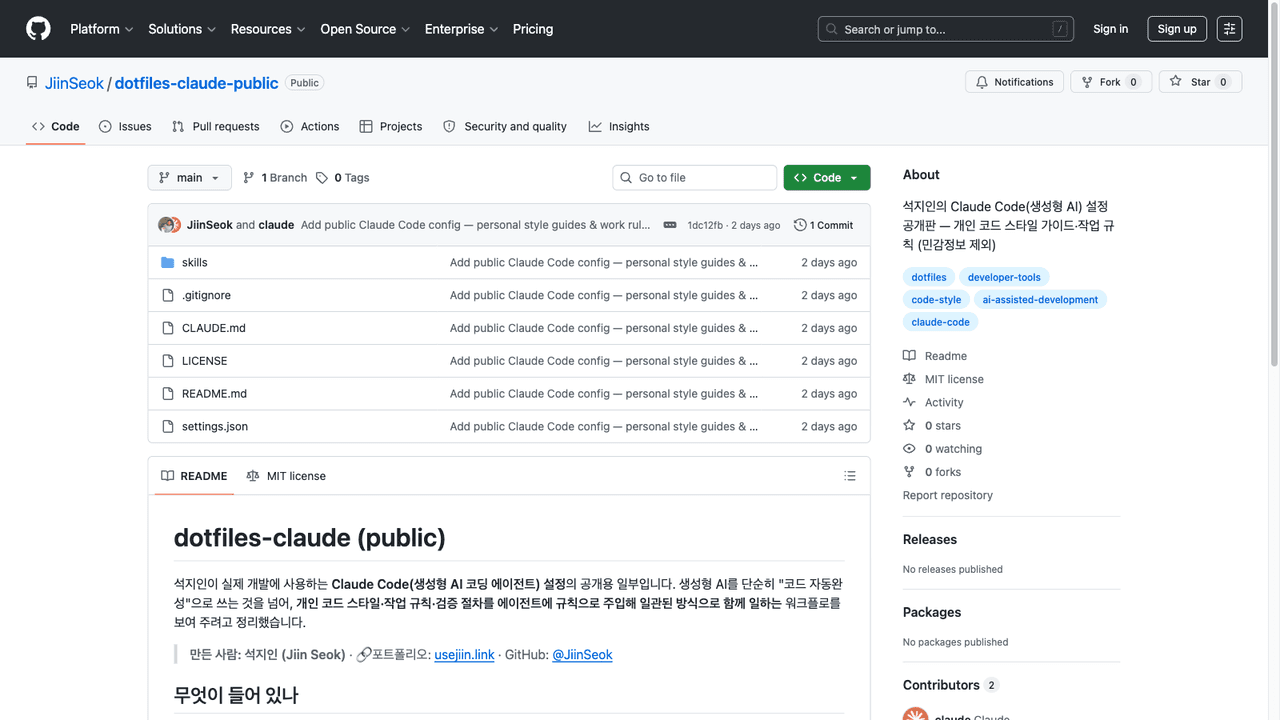Fork this repository
The width and height of the screenshot is (1280, 720).
click(1111, 82)
